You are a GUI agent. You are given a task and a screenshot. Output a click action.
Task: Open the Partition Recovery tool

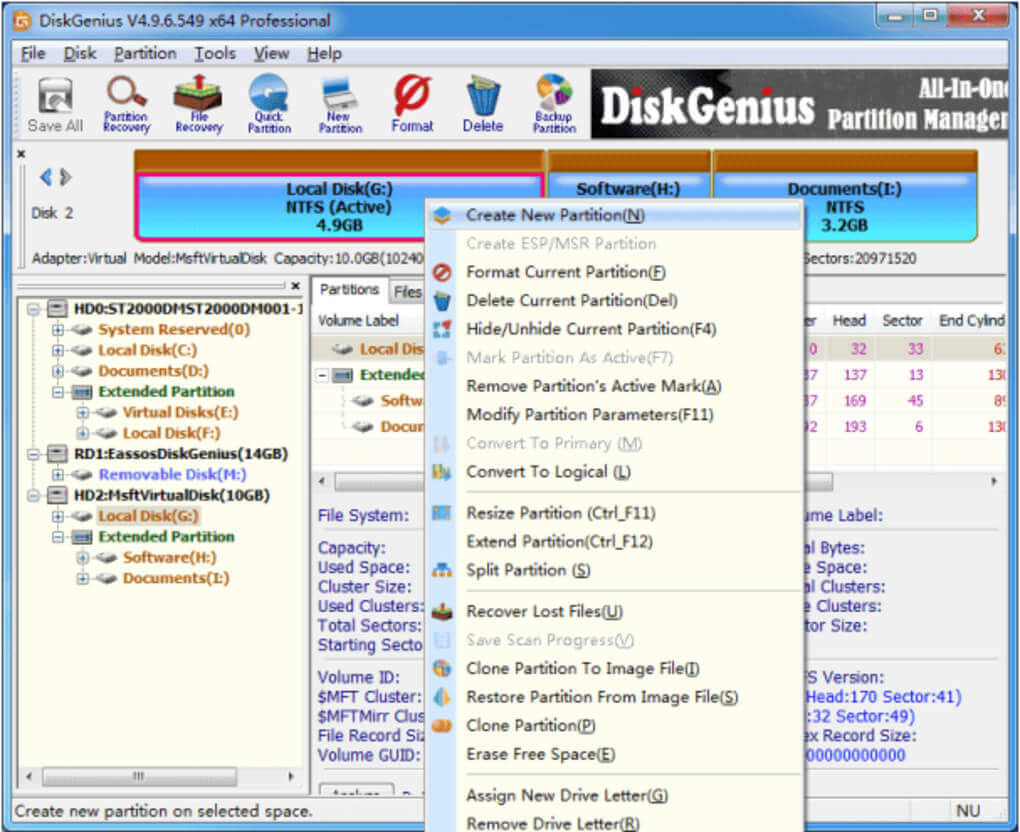pos(126,103)
